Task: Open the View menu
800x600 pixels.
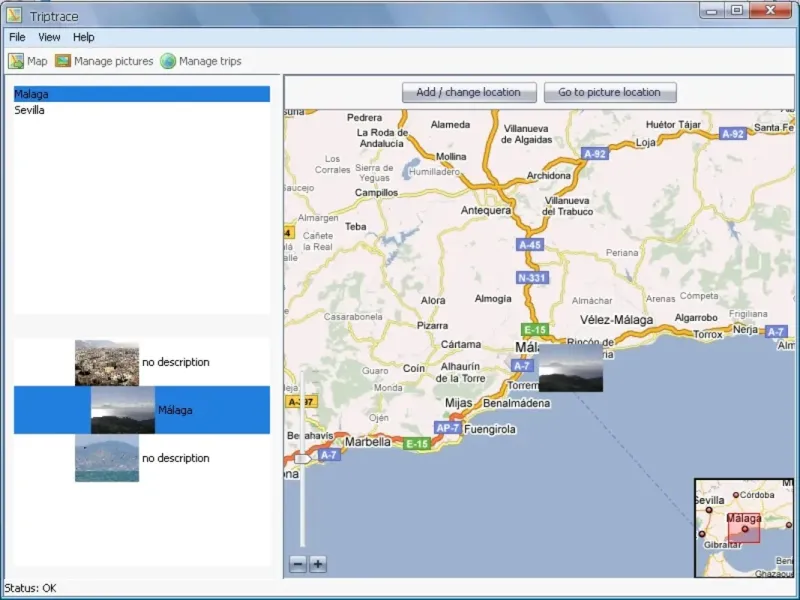Action: tap(49, 37)
